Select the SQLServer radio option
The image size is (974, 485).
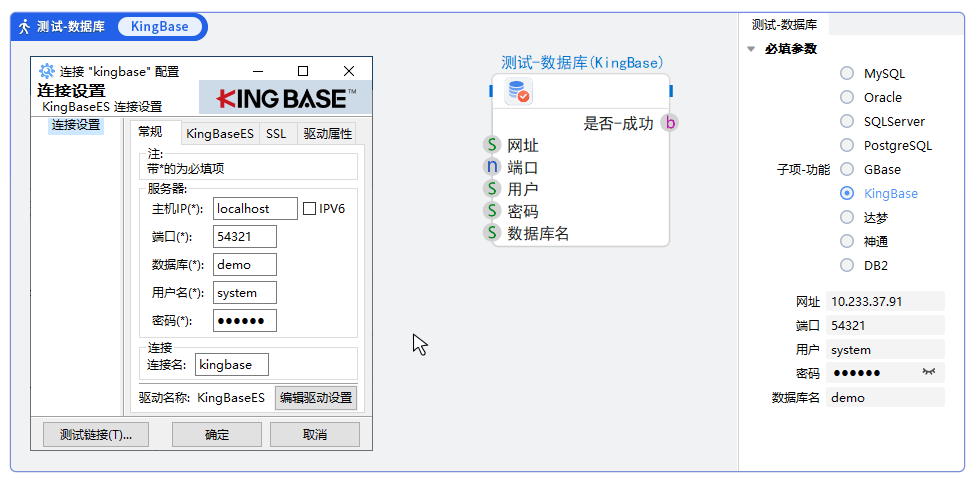(x=847, y=121)
